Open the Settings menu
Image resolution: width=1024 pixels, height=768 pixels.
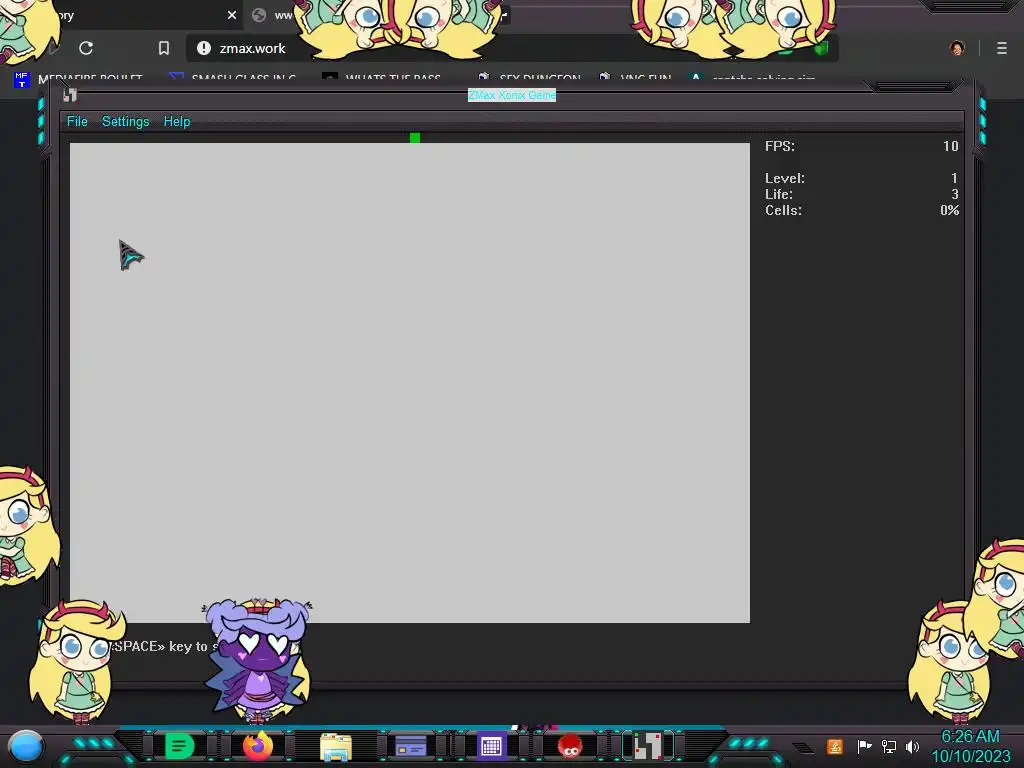click(125, 121)
